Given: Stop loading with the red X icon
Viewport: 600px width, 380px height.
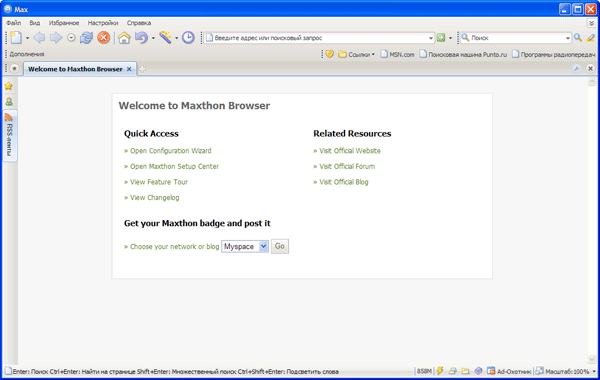Looking at the screenshot, I should pyautogui.click(x=103, y=38).
